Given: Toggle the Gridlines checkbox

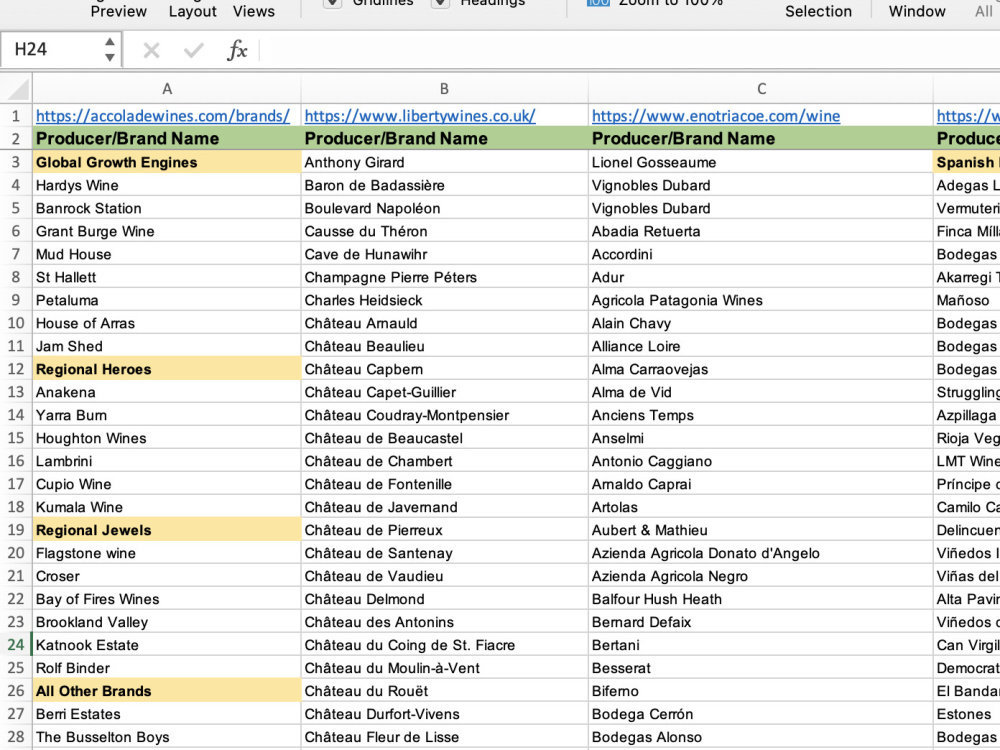Looking at the screenshot, I should tap(332, 3).
